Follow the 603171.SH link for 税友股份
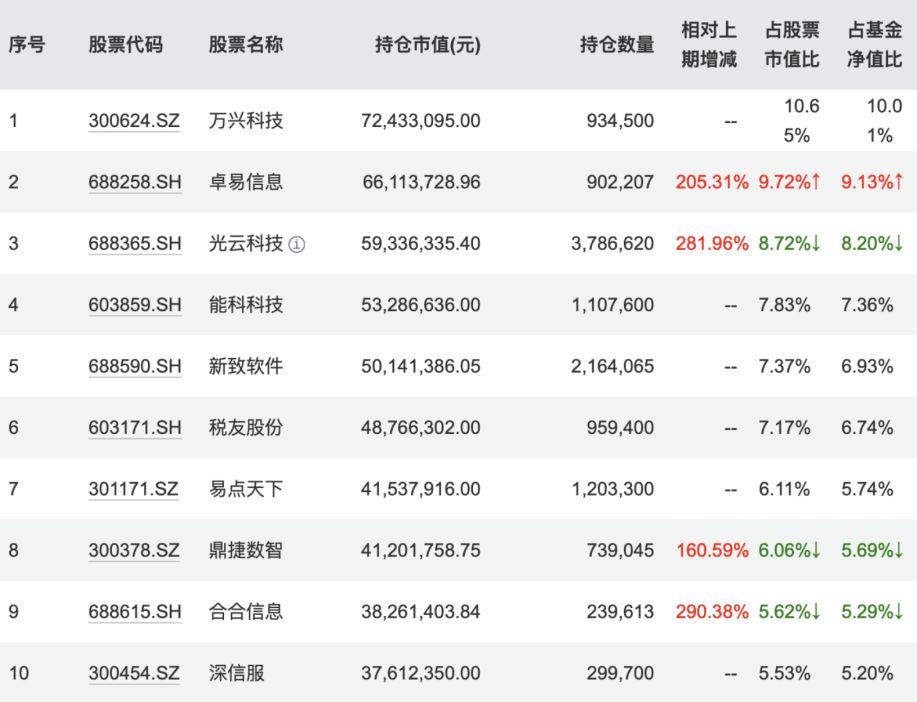The width and height of the screenshot is (917, 702). [135, 427]
